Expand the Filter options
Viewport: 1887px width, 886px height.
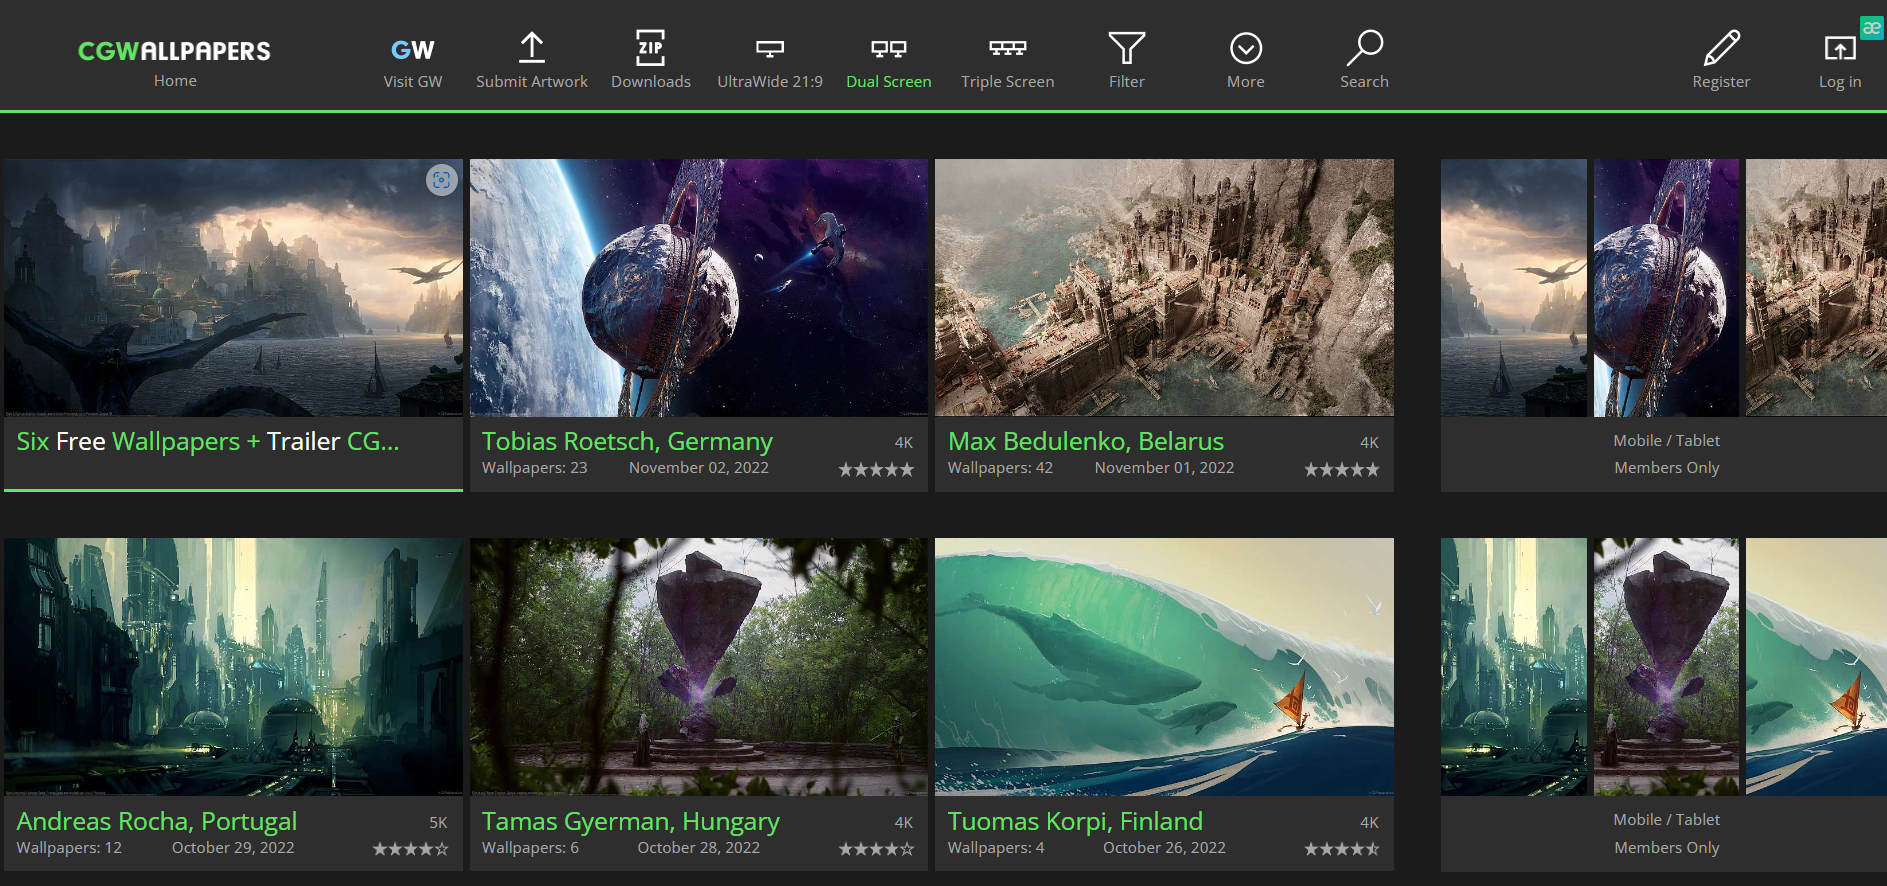tap(1126, 48)
